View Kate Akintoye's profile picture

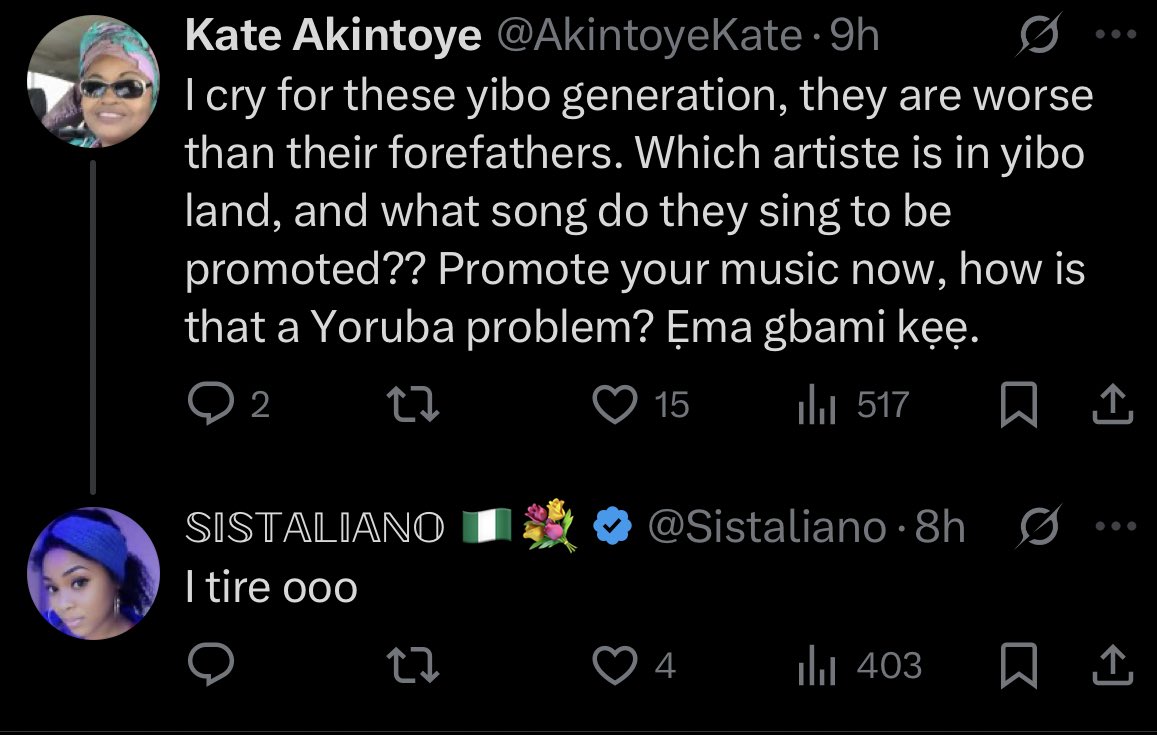pos(93,81)
